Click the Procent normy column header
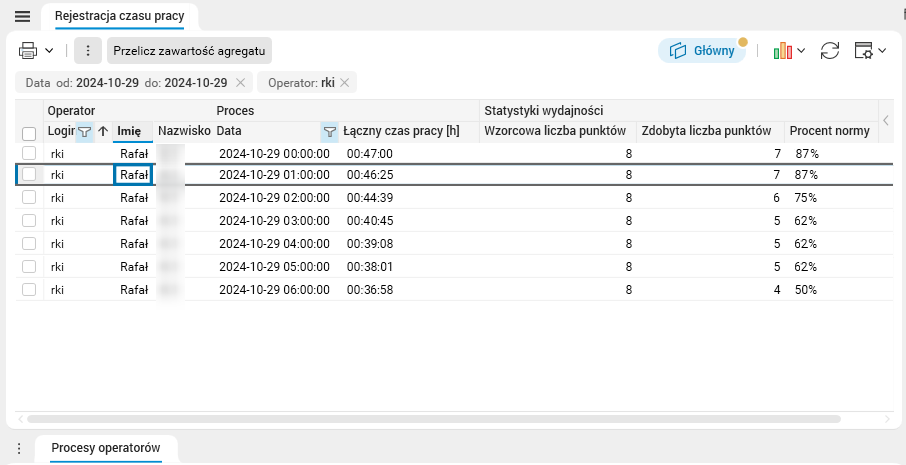The image size is (906, 465). (830, 131)
